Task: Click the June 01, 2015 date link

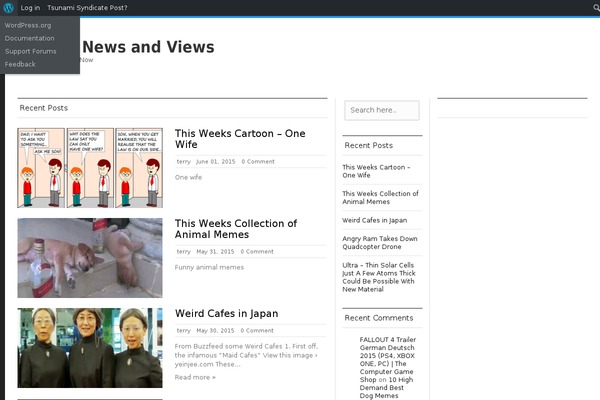Action: pos(216,162)
